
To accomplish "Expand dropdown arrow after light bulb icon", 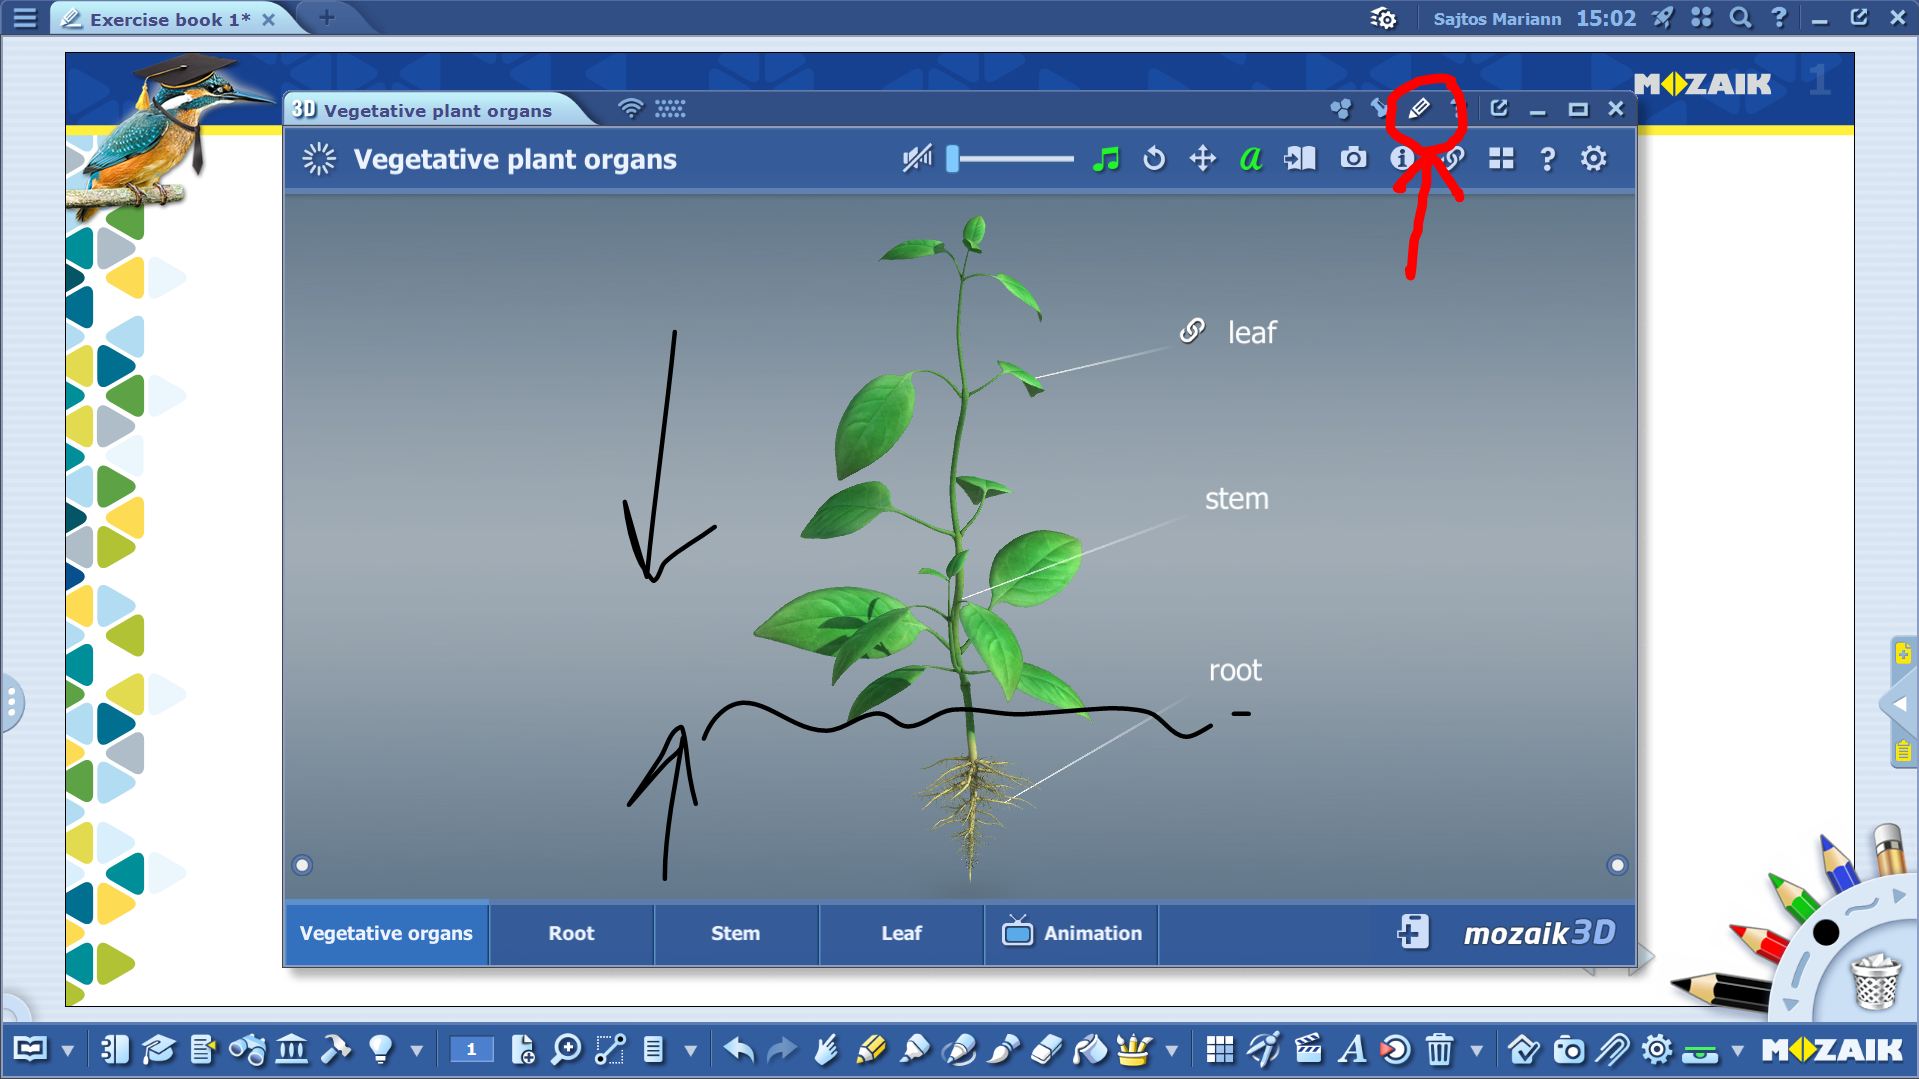I will point(417,1050).
